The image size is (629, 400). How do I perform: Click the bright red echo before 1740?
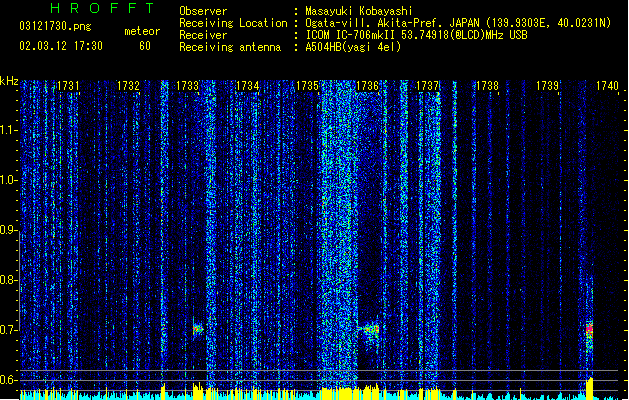[x=589, y=330]
